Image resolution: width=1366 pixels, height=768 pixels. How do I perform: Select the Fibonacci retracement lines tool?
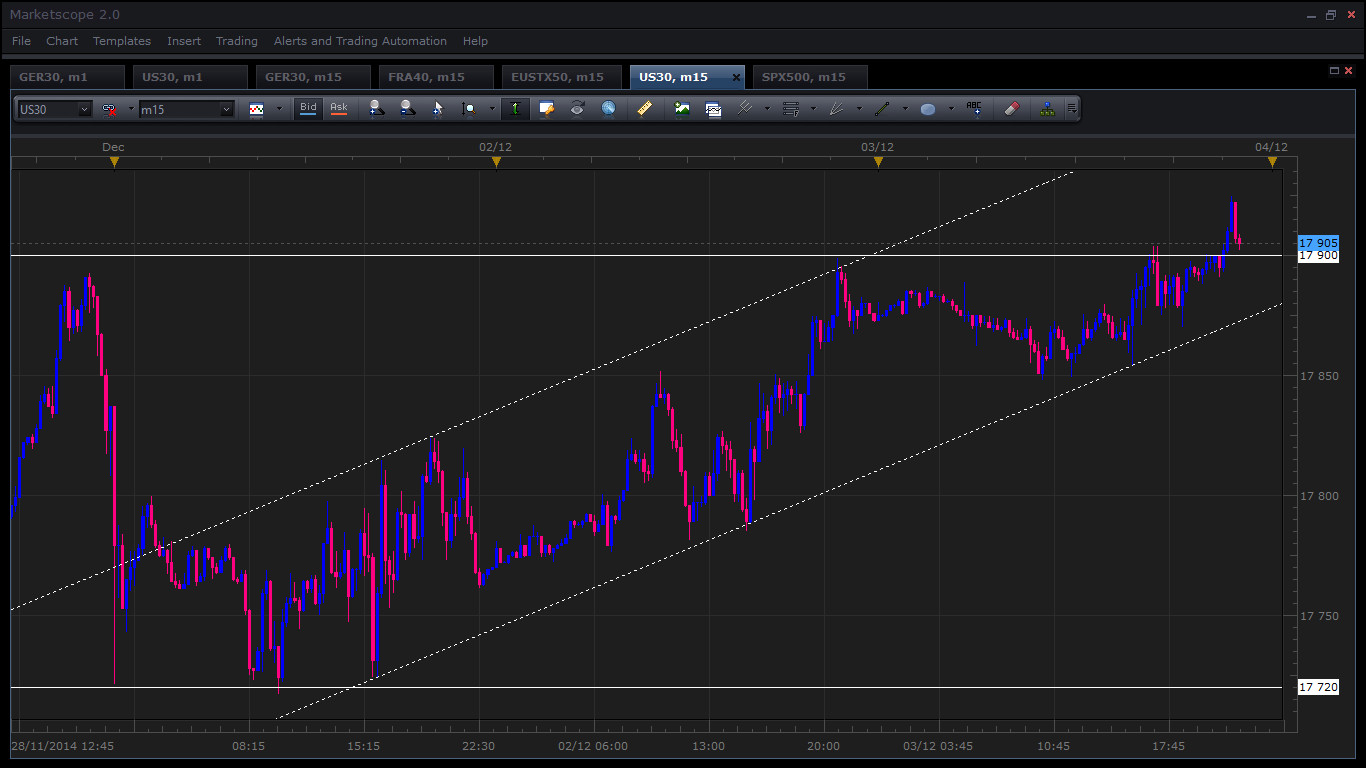tap(791, 109)
